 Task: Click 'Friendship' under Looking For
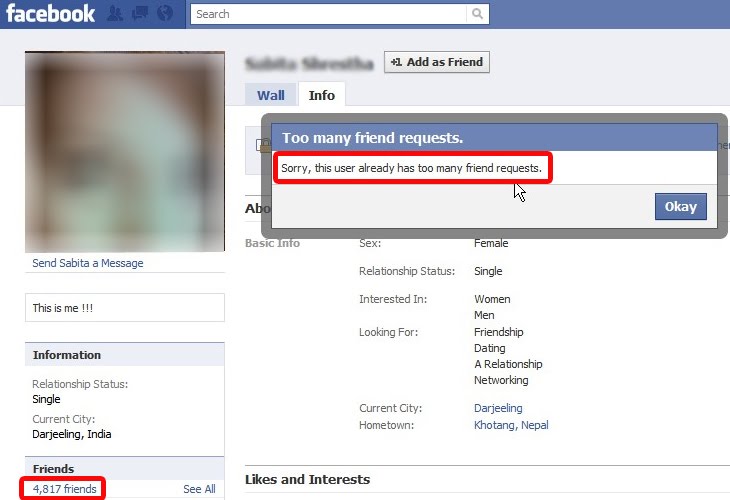[499, 332]
